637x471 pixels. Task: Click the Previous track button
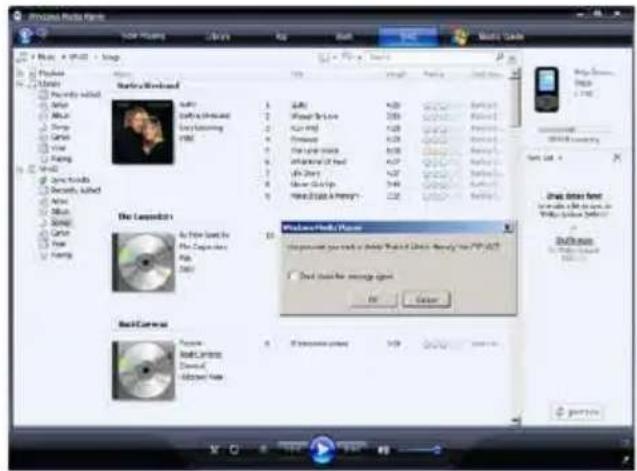(x=292, y=448)
